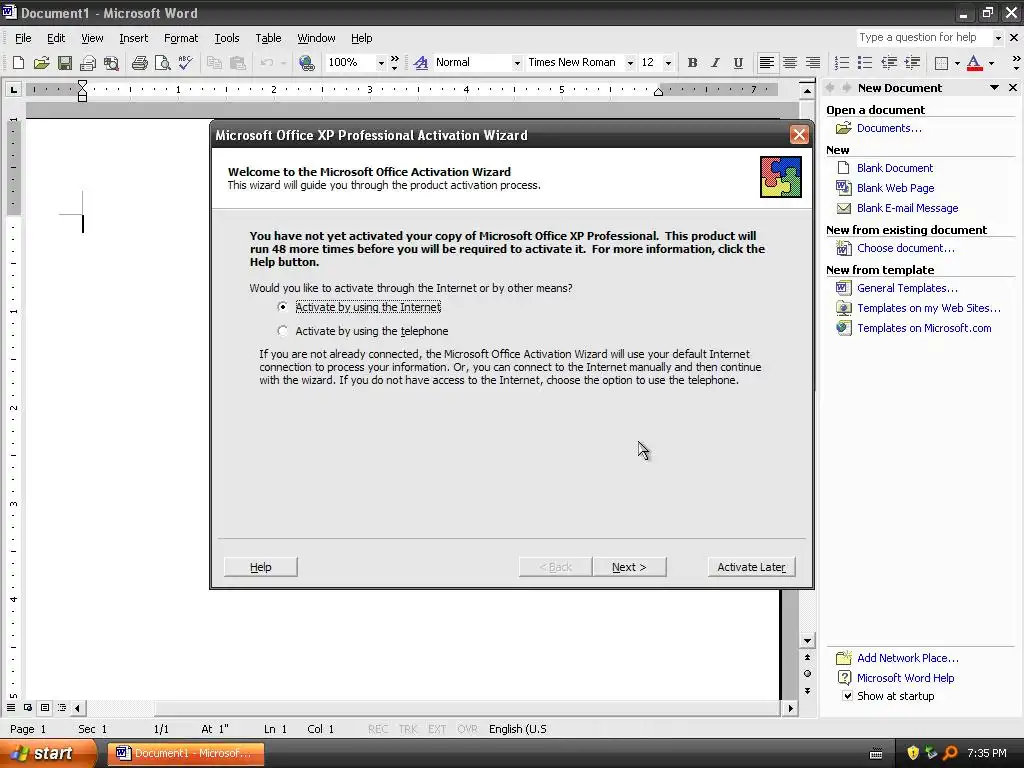Open the border style dropdown arrow
The image size is (1024, 768).
(x=957, y=63)
